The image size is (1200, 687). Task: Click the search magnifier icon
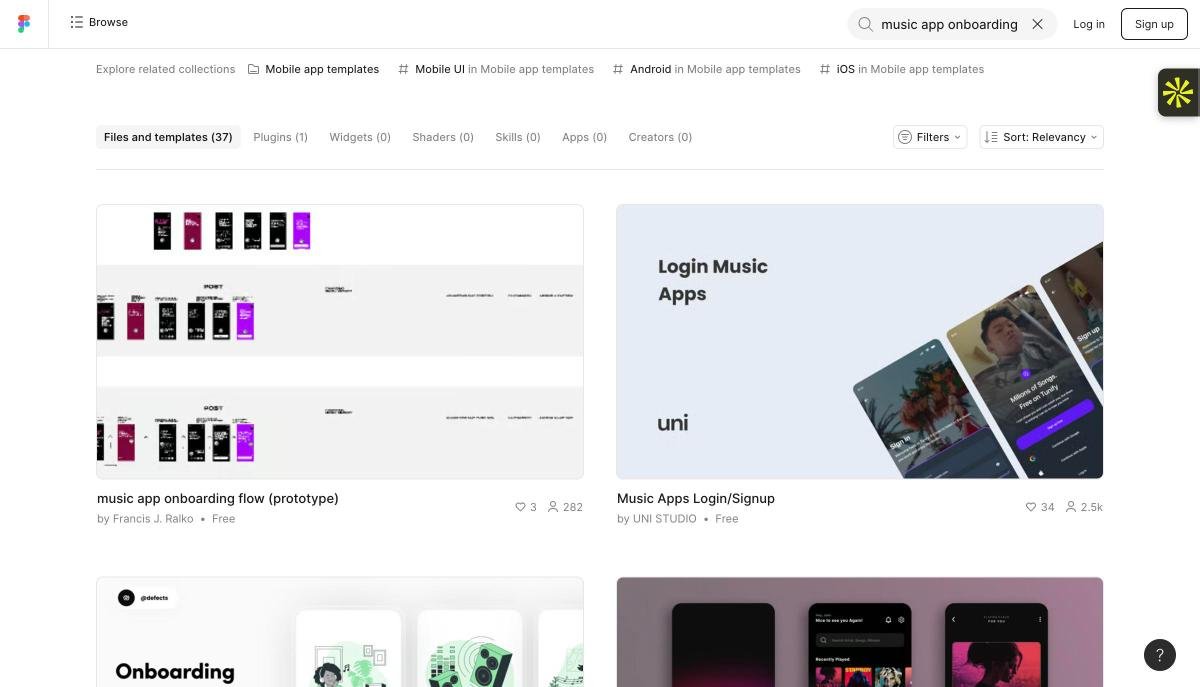(x=865, y=24)
